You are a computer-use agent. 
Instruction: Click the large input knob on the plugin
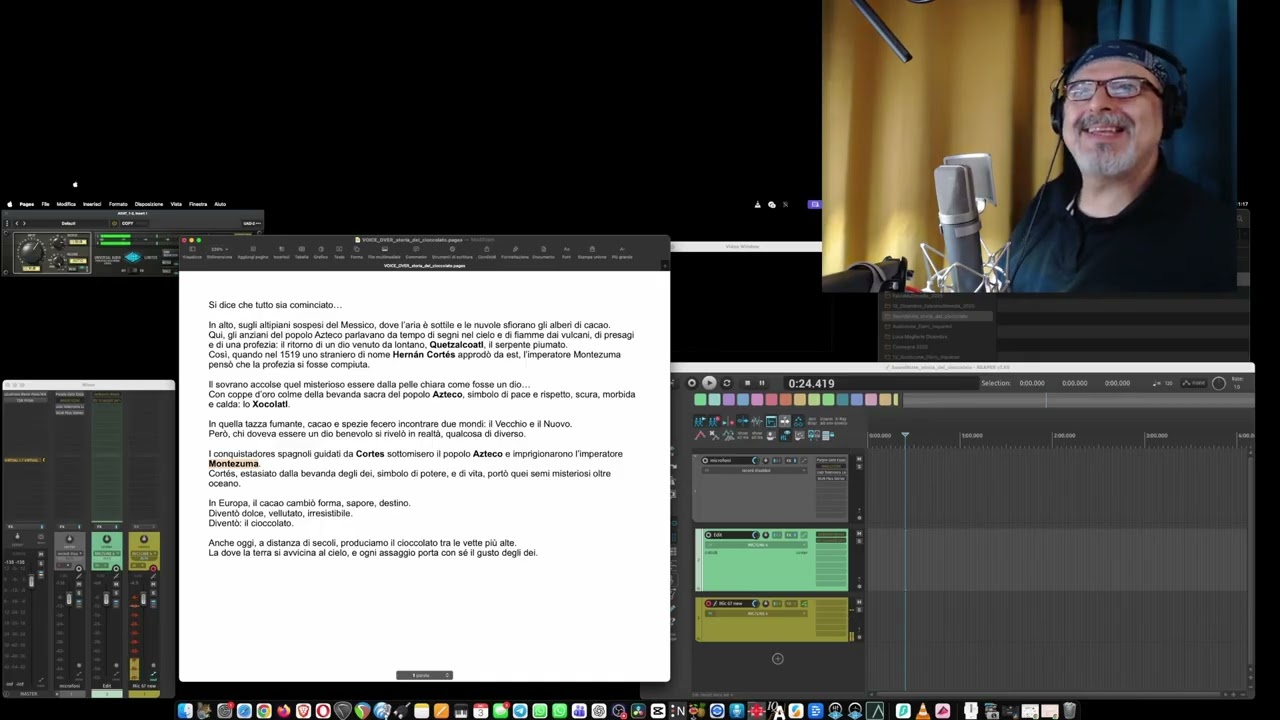click(x=32, y=252)
